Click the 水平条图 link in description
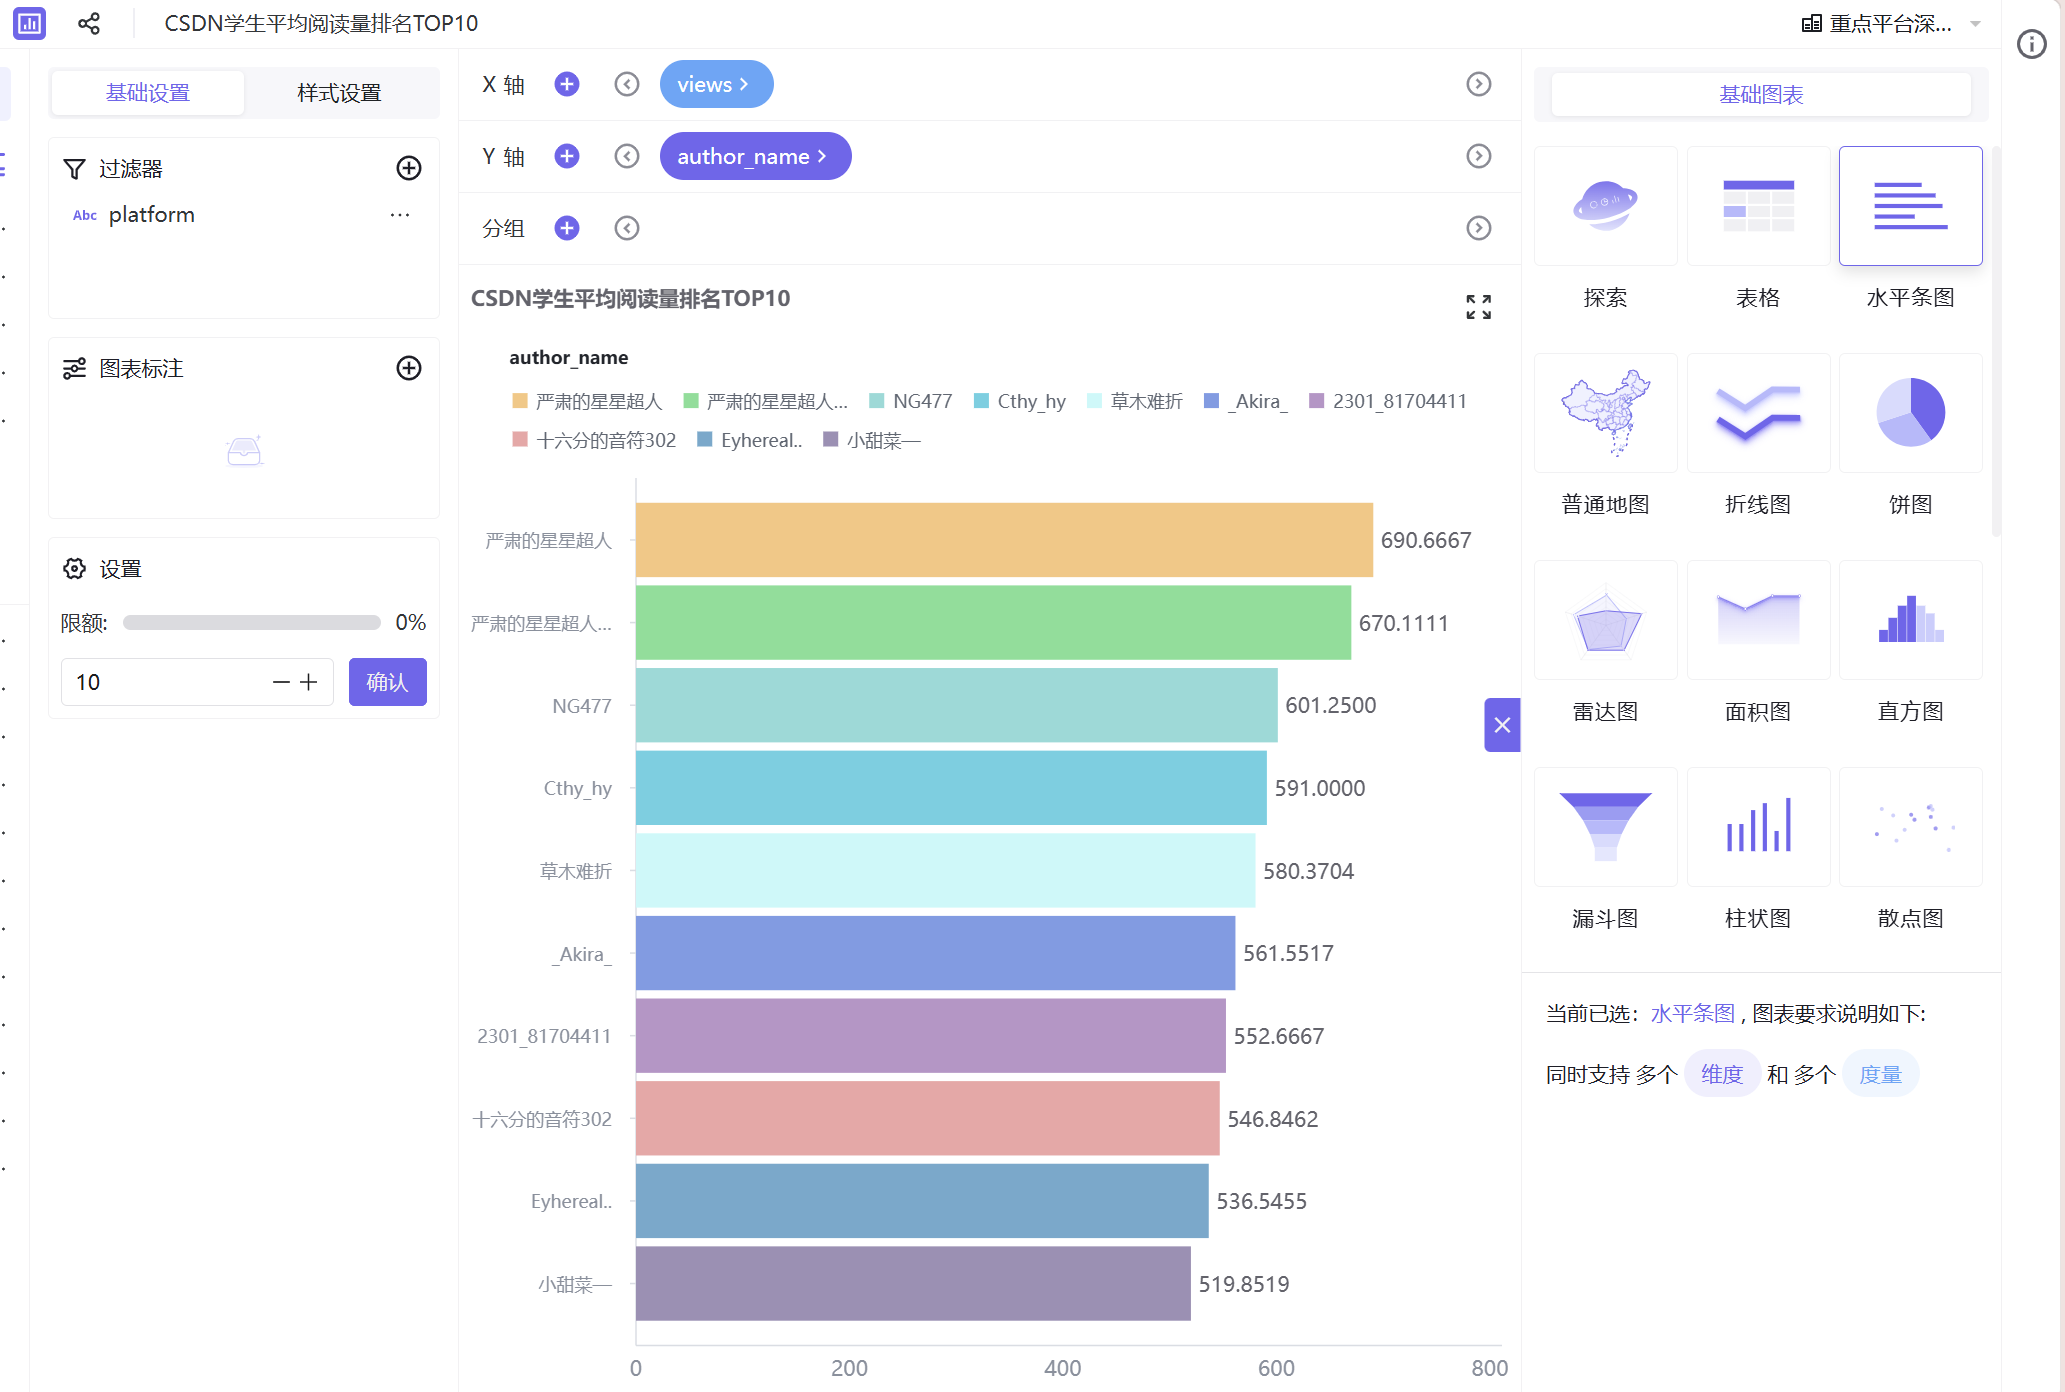The image size is (2065, 1392). (x=1692, y=1014)
